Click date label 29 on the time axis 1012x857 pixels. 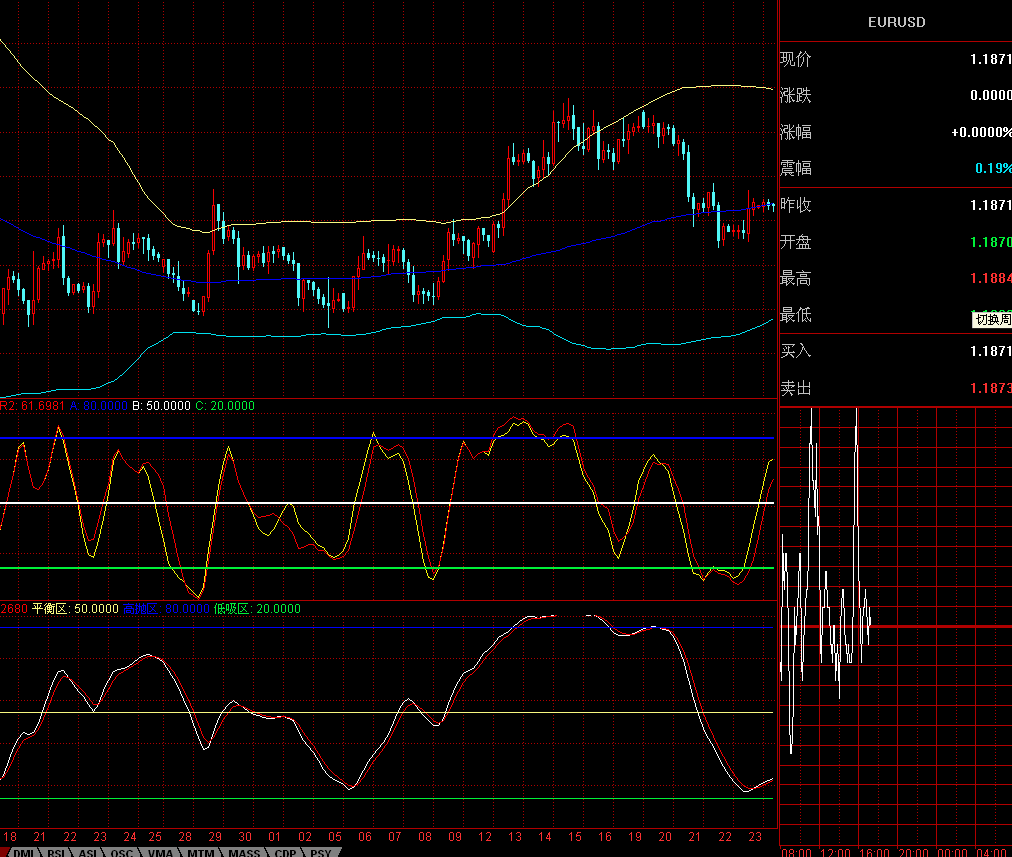(215, 837)
